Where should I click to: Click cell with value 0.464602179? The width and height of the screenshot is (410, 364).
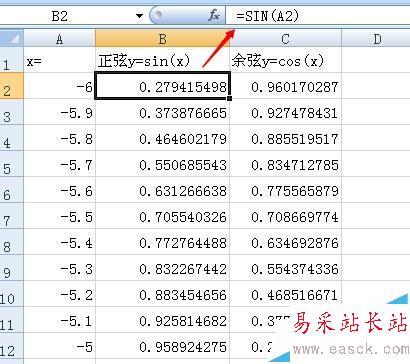click(162, 138)
